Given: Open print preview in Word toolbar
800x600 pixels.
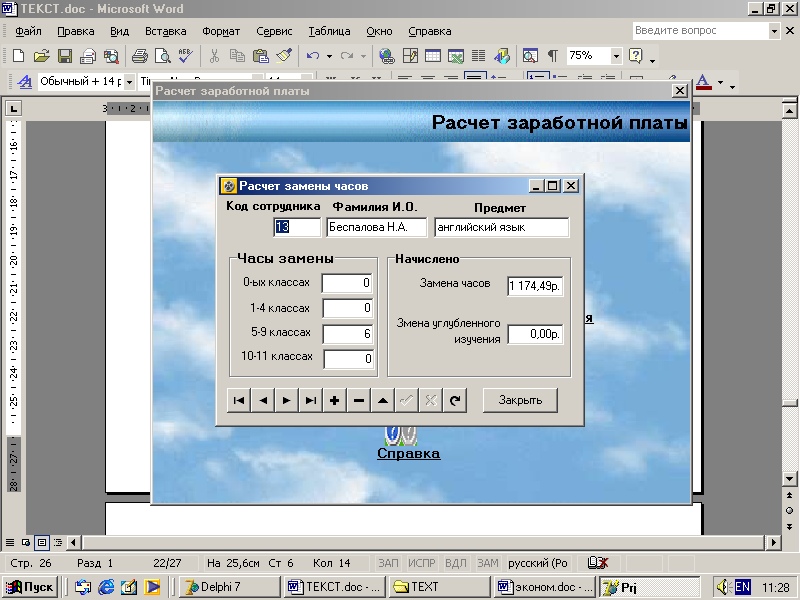Looking at the screenshot, I should click(162, 56).
